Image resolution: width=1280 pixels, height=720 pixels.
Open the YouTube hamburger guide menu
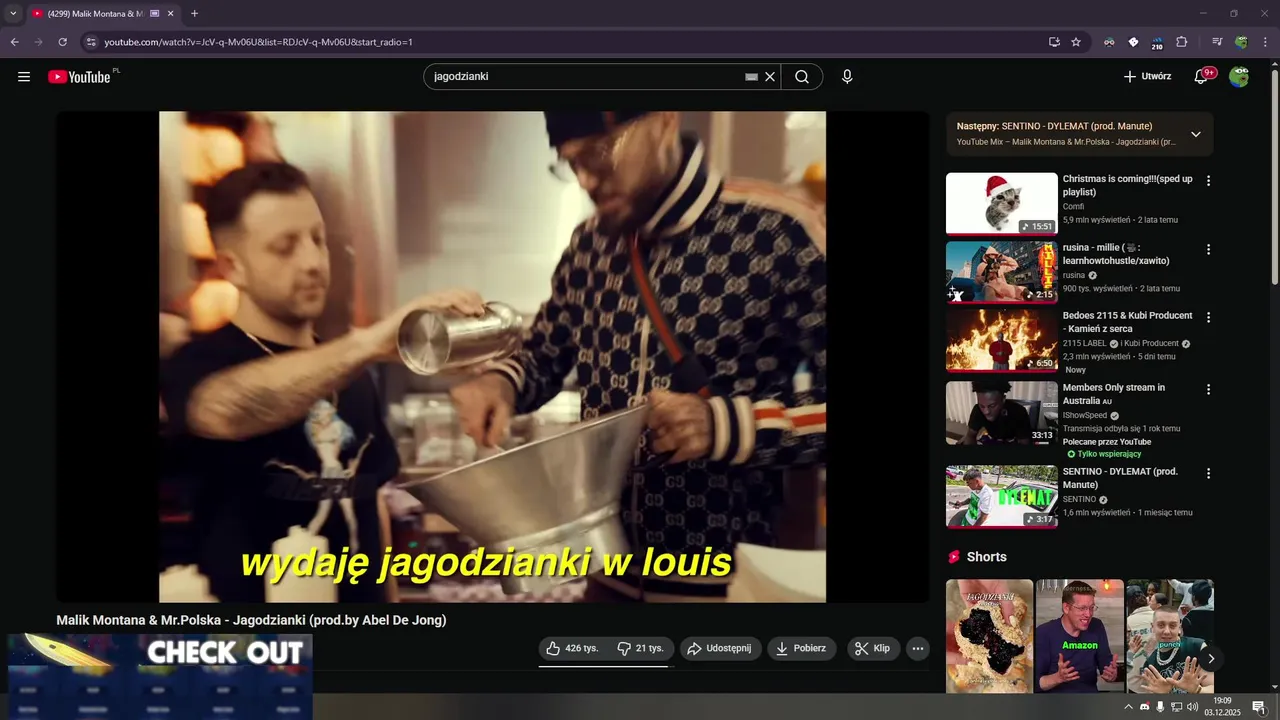(24, 77)
